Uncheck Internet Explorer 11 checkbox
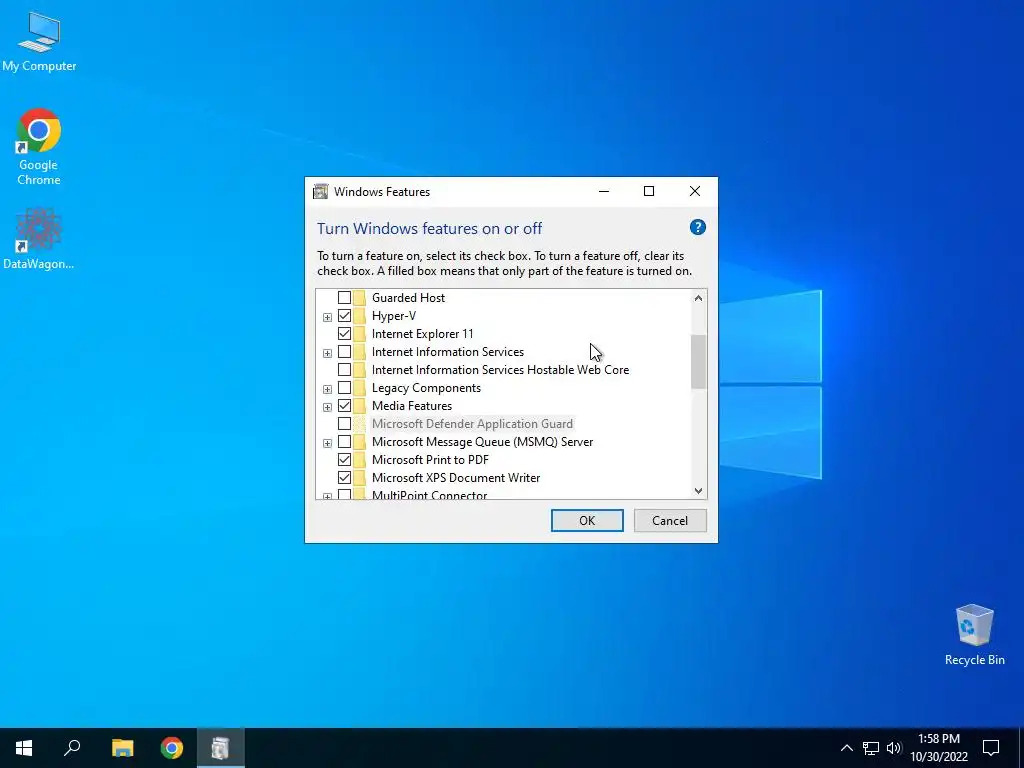 (x=344, y=334)
